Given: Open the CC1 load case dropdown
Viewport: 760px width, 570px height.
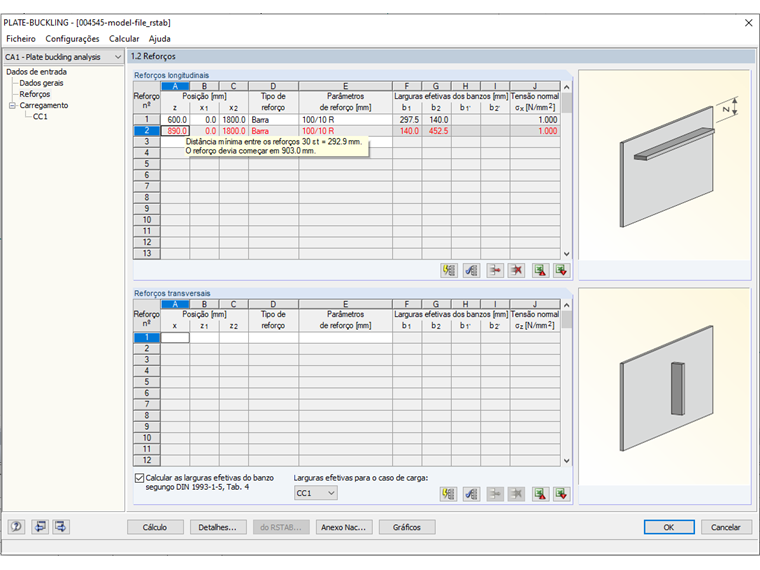Looking at the screenshot, I should (316, 493).
